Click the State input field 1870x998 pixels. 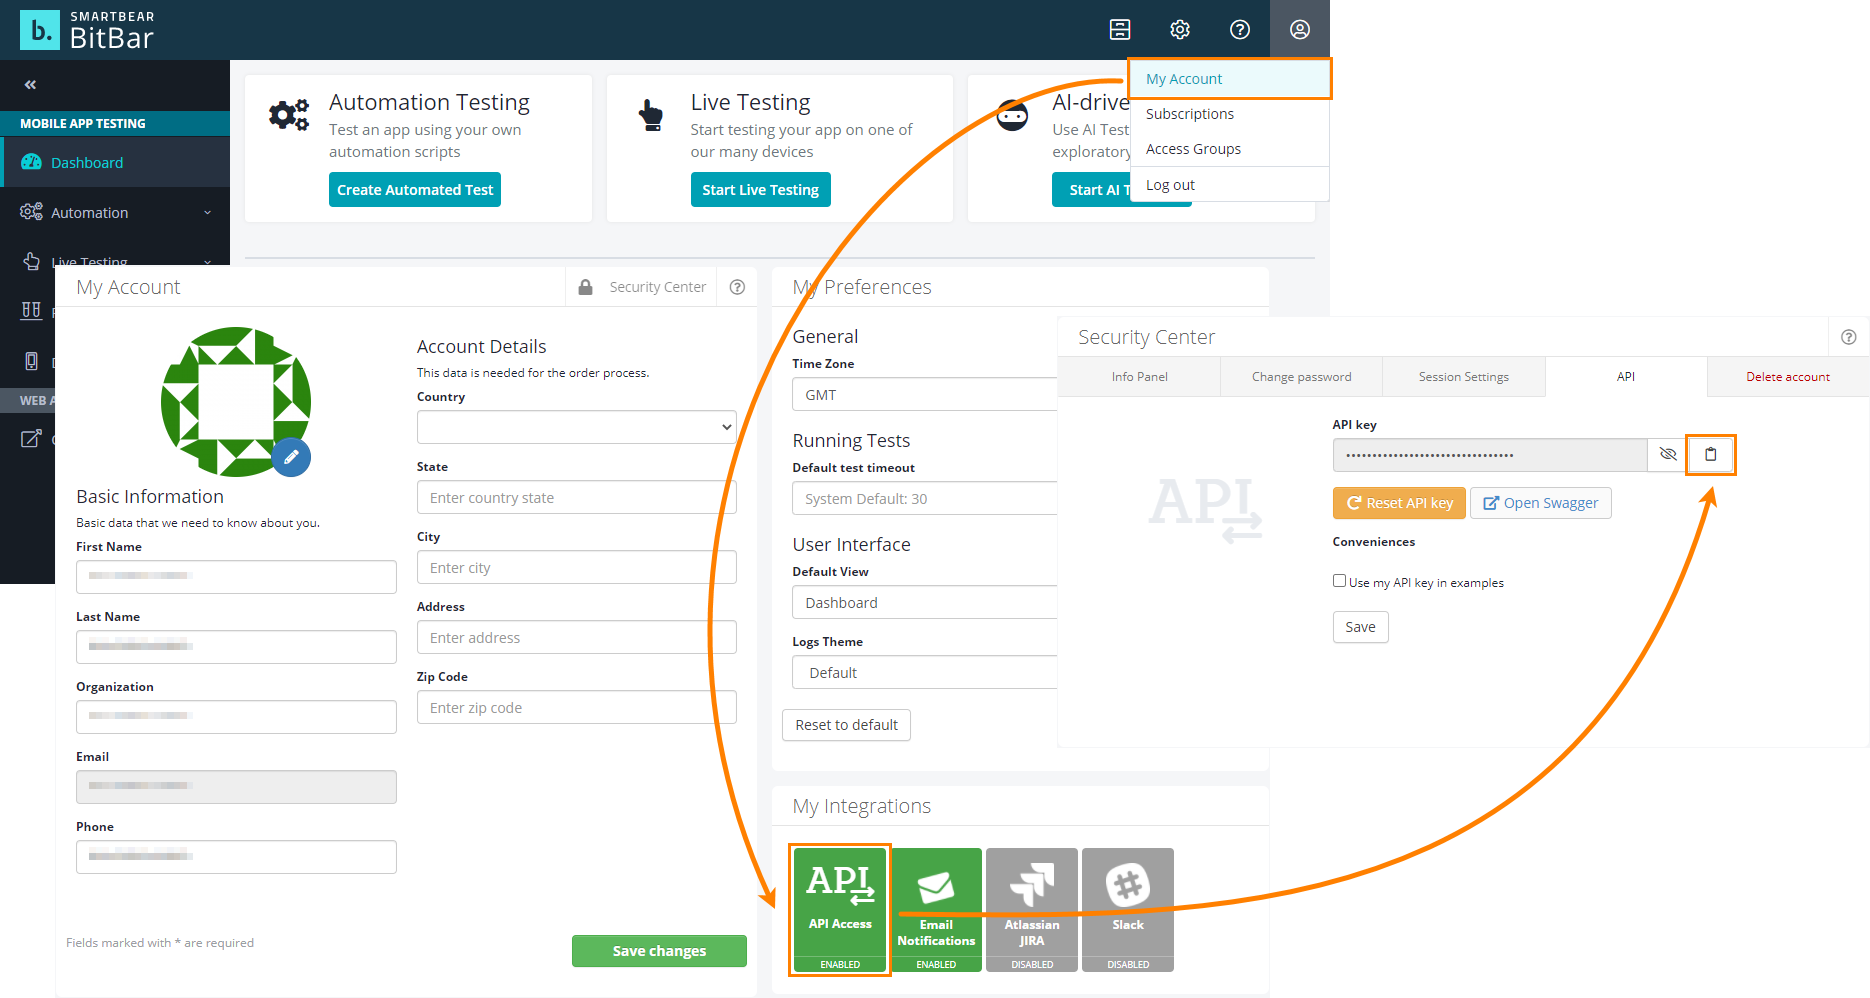(x=577, y=497)
